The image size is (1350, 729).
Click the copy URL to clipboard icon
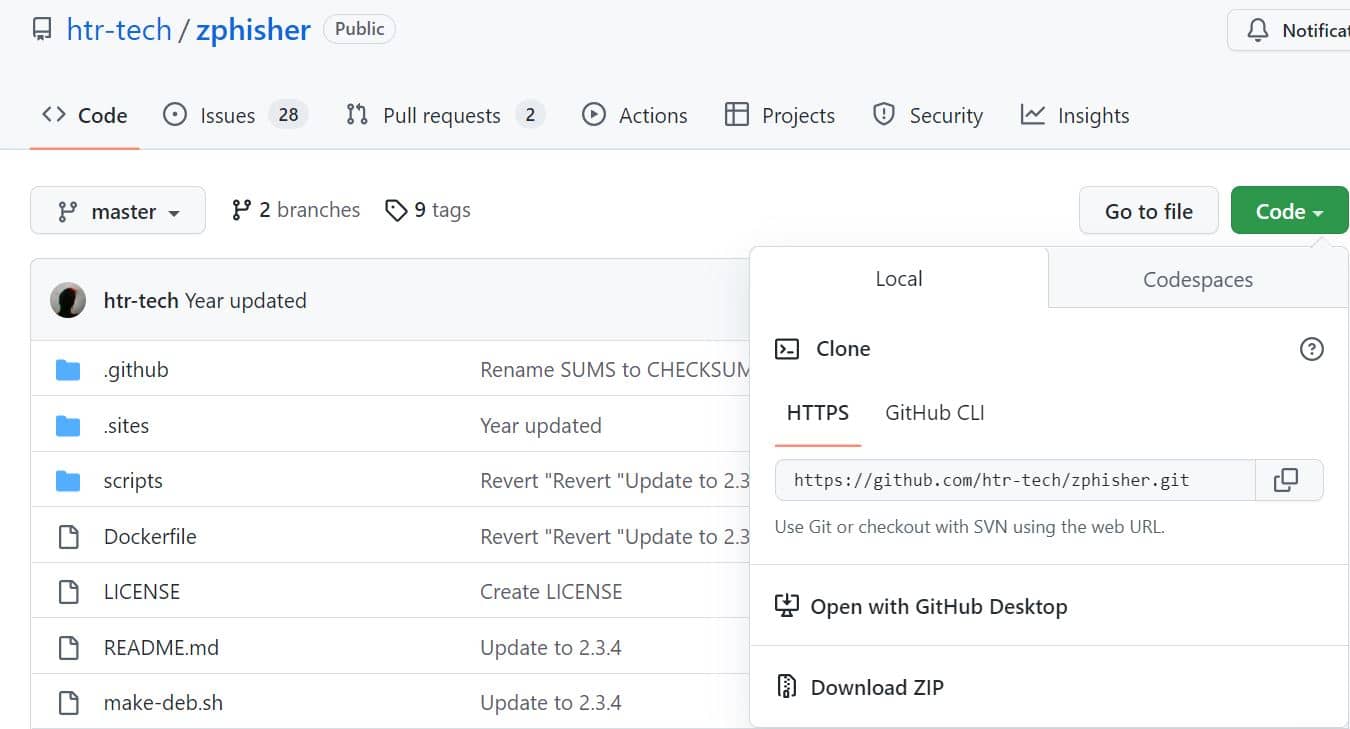pyautogui.click(x=1286, y=480)
